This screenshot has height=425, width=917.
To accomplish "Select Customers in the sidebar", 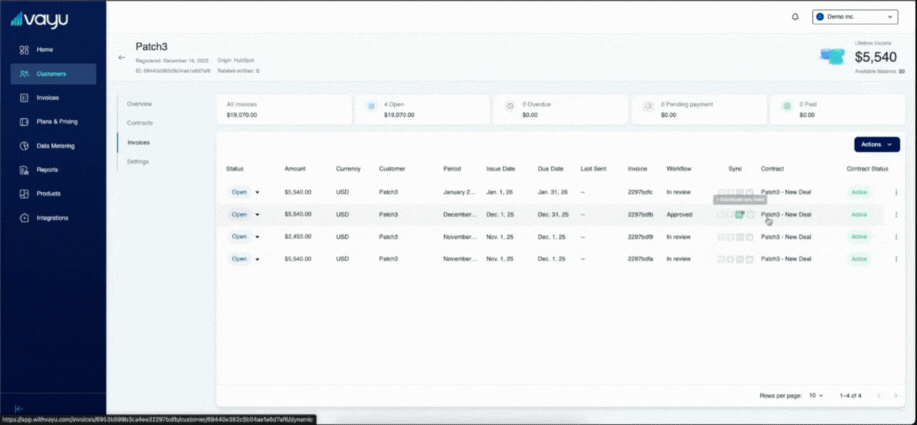I will coord(53,74).
